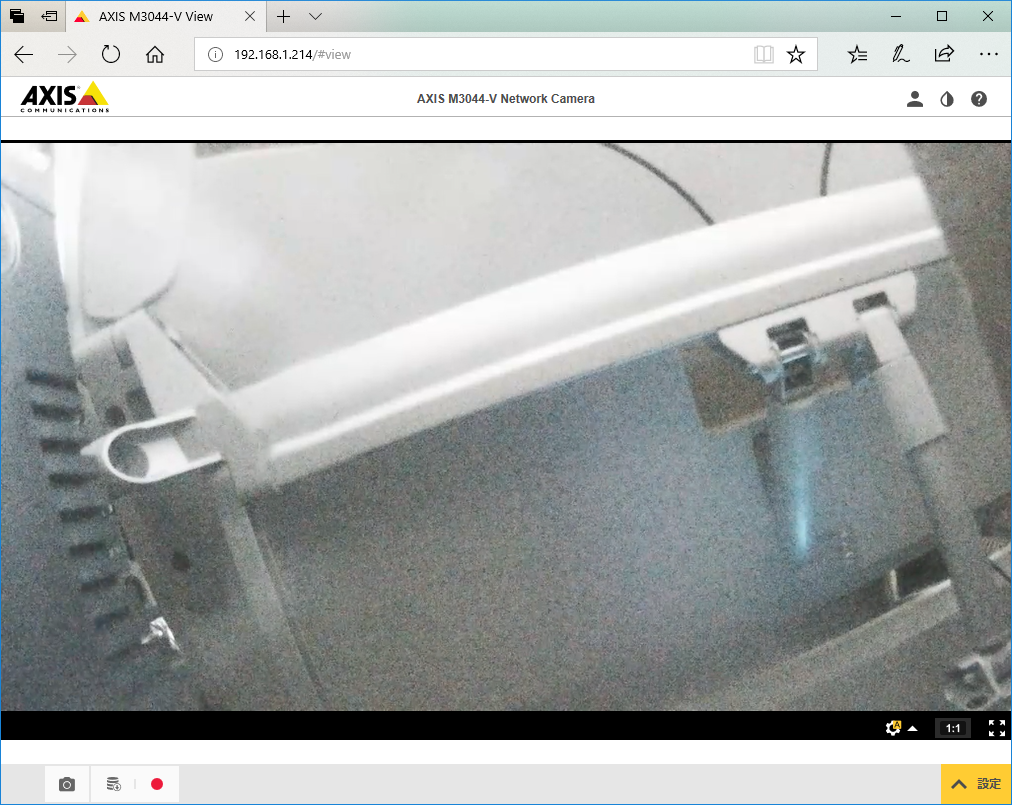Toggle the contrast theme icon
1012x805 pixels.
(947, 99)
